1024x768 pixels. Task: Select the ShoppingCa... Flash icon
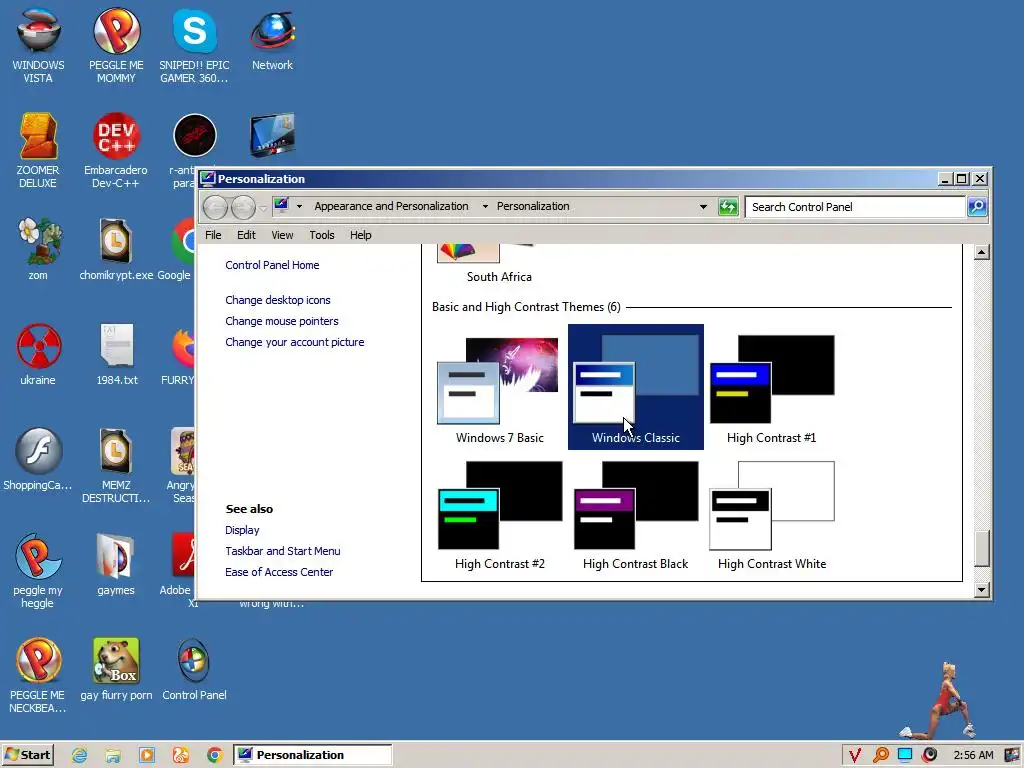click(38, 459)
